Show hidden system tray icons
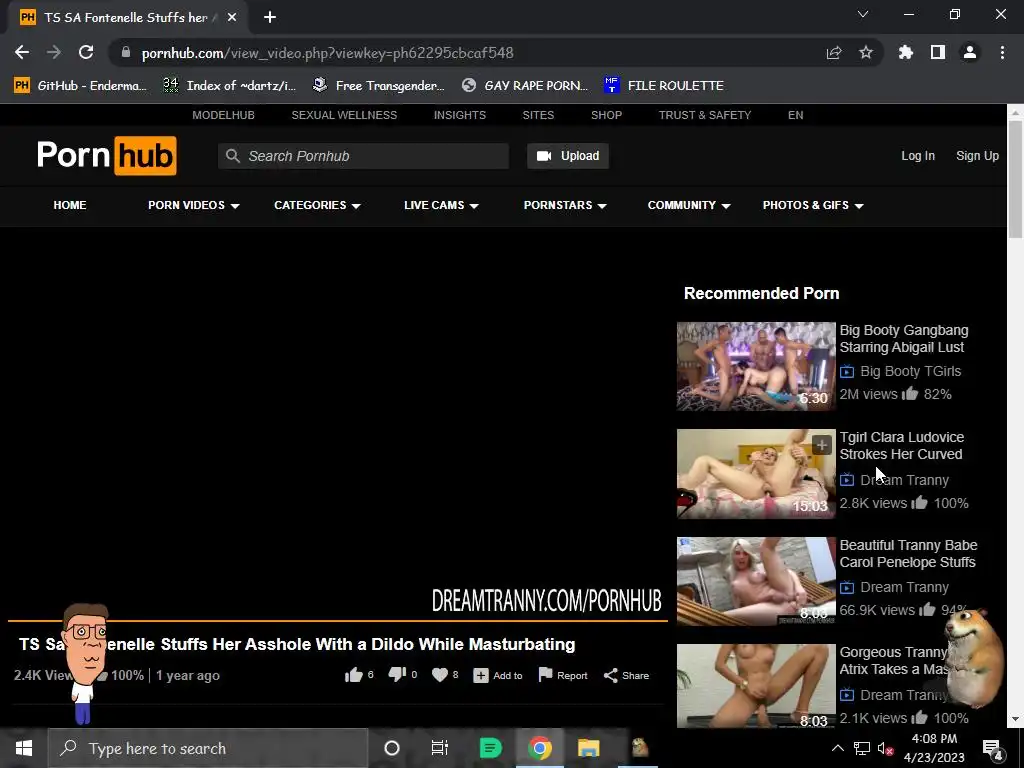This screenshot has height=768, width=1024. pyautogui.click(x=838, y=748)
